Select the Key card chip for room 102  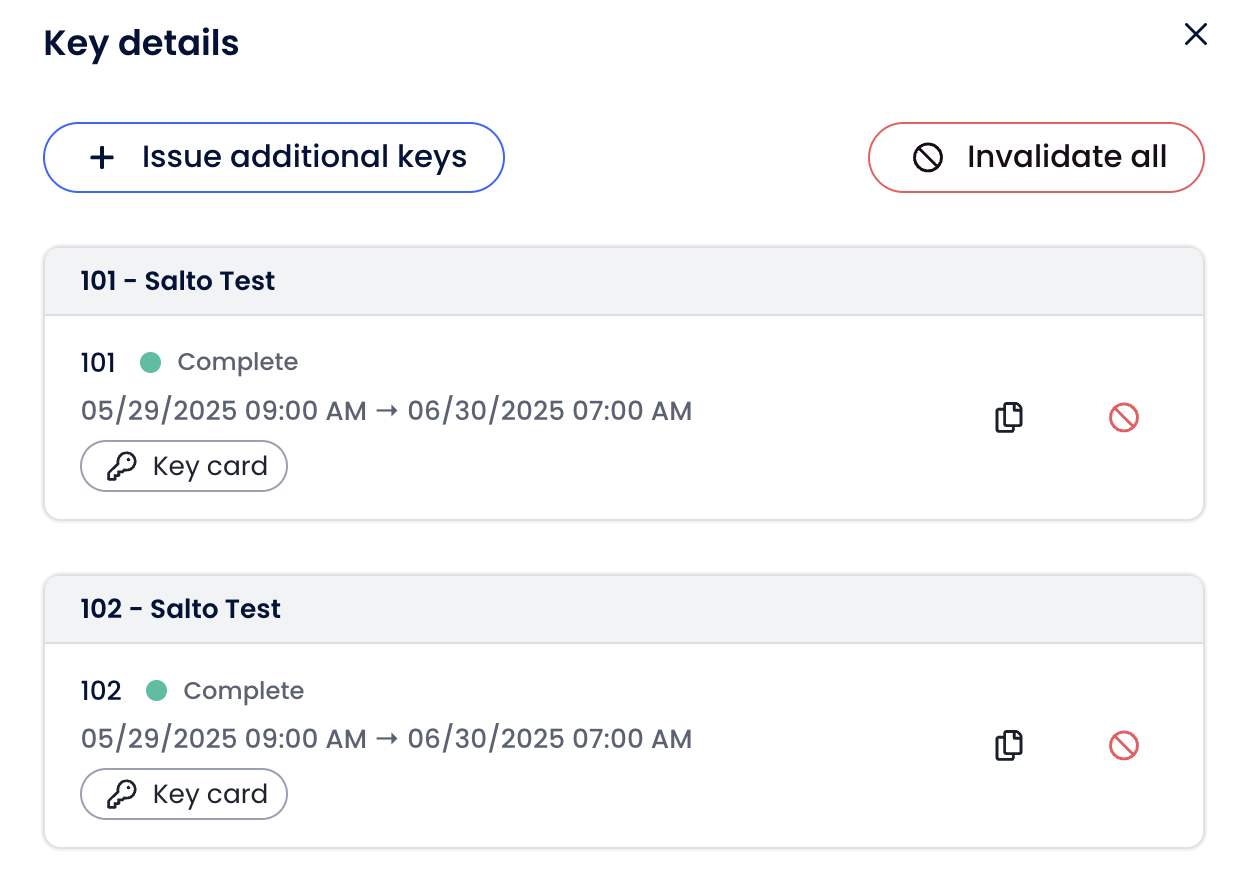pos(184,794)
